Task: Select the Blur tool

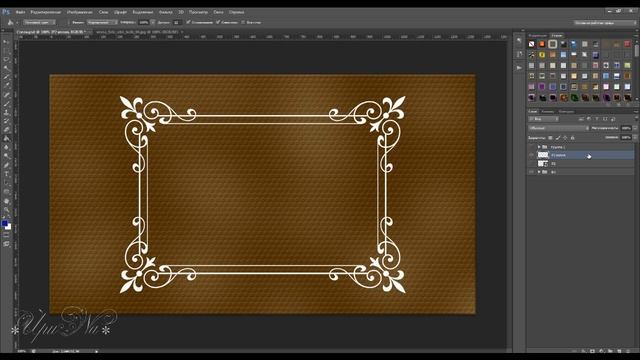Action: [6, 148]
